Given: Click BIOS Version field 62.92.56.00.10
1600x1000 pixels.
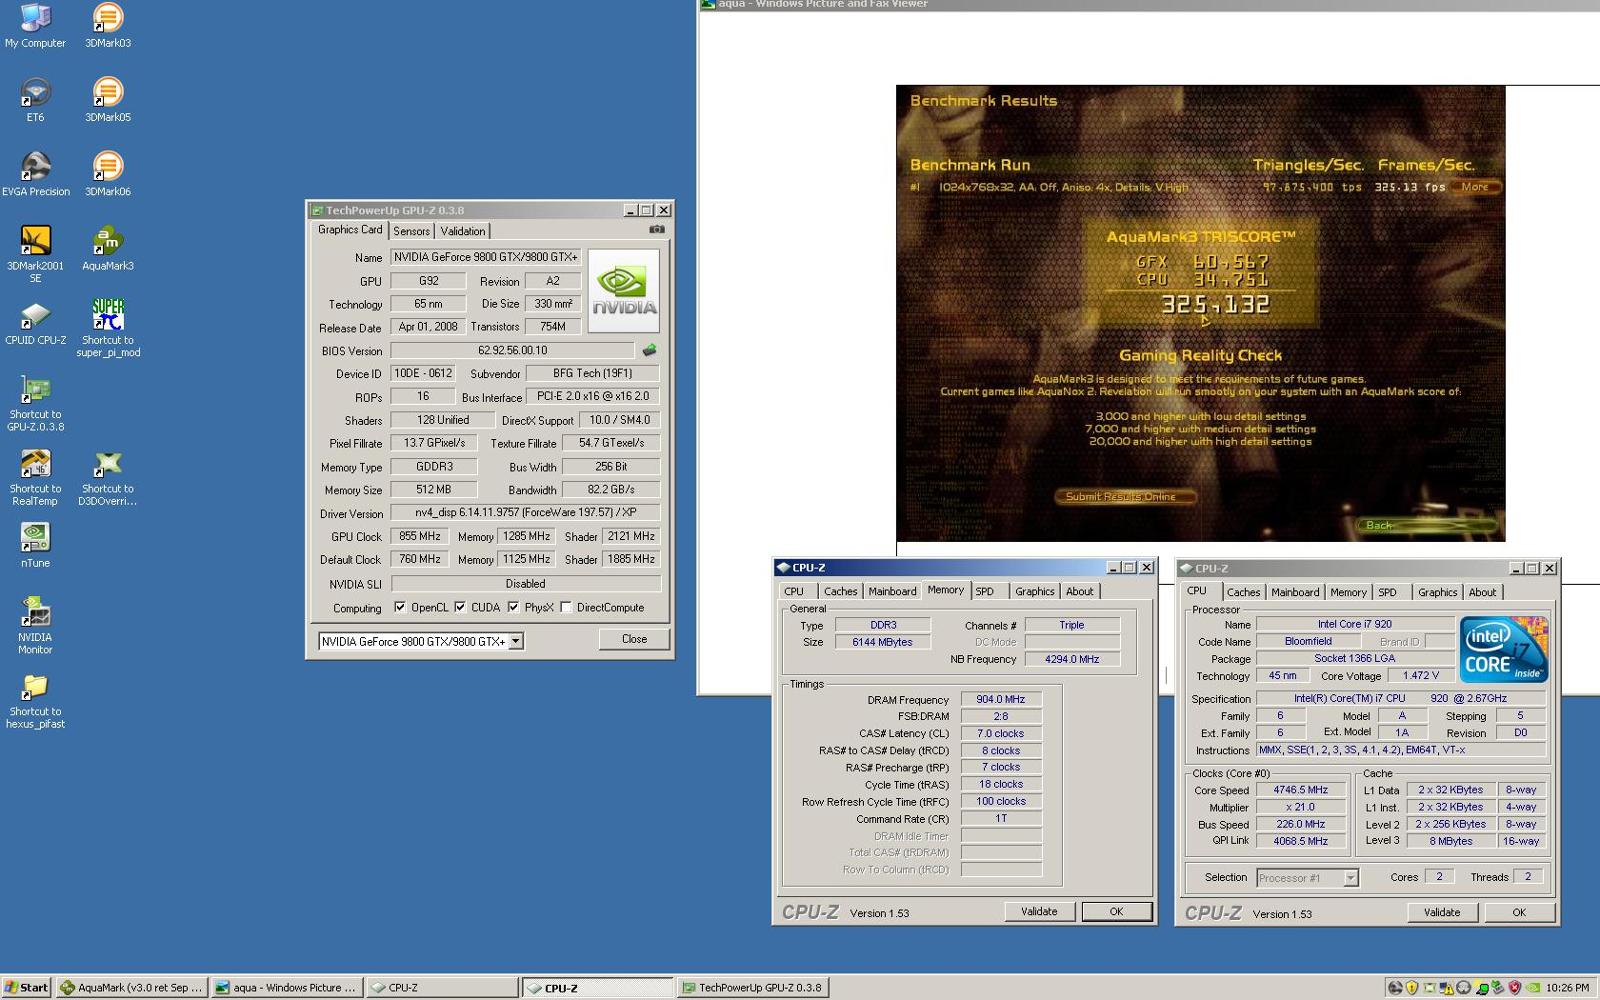Looking at the screenshot, I should tap(512, 350).
